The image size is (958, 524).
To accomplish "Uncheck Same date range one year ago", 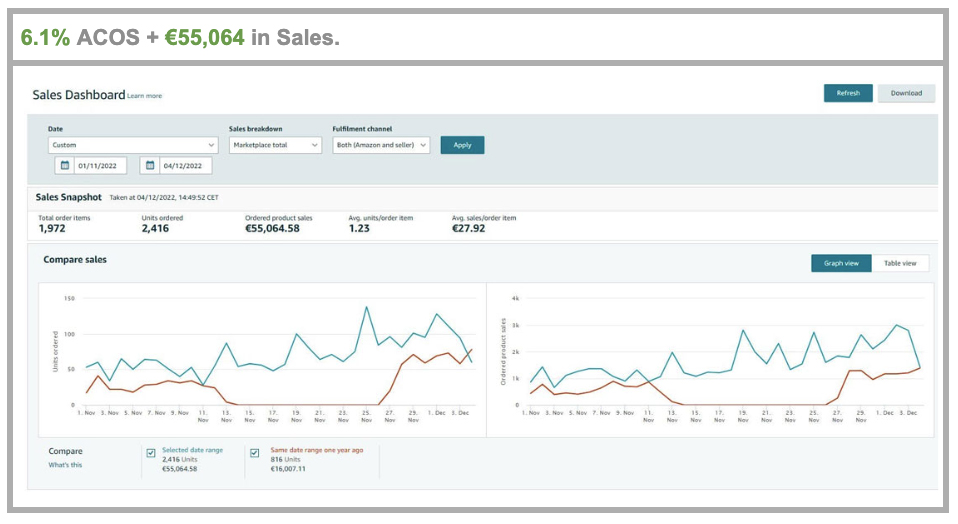I will tap(254, 453).
